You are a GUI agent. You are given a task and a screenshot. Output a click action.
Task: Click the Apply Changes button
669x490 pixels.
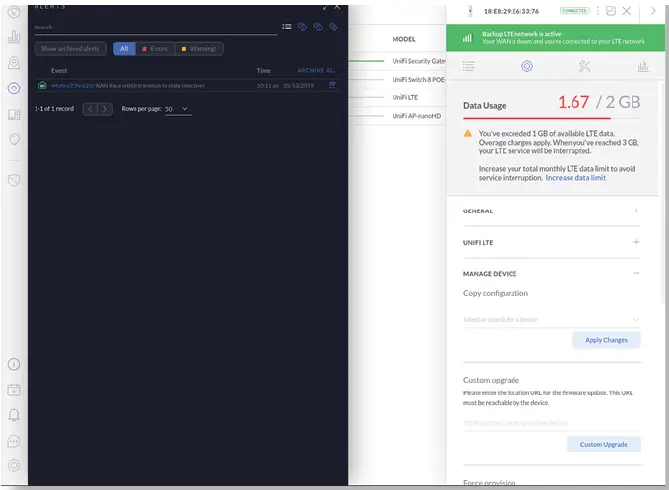pyautogui.click(x=606, y=340)
